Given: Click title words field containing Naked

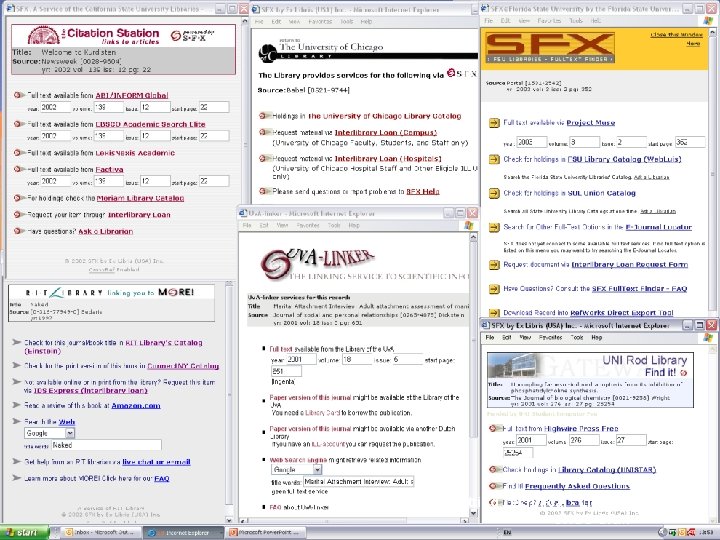Looking at the screenshot, I should pyautogui.click(x=106, y=445).
